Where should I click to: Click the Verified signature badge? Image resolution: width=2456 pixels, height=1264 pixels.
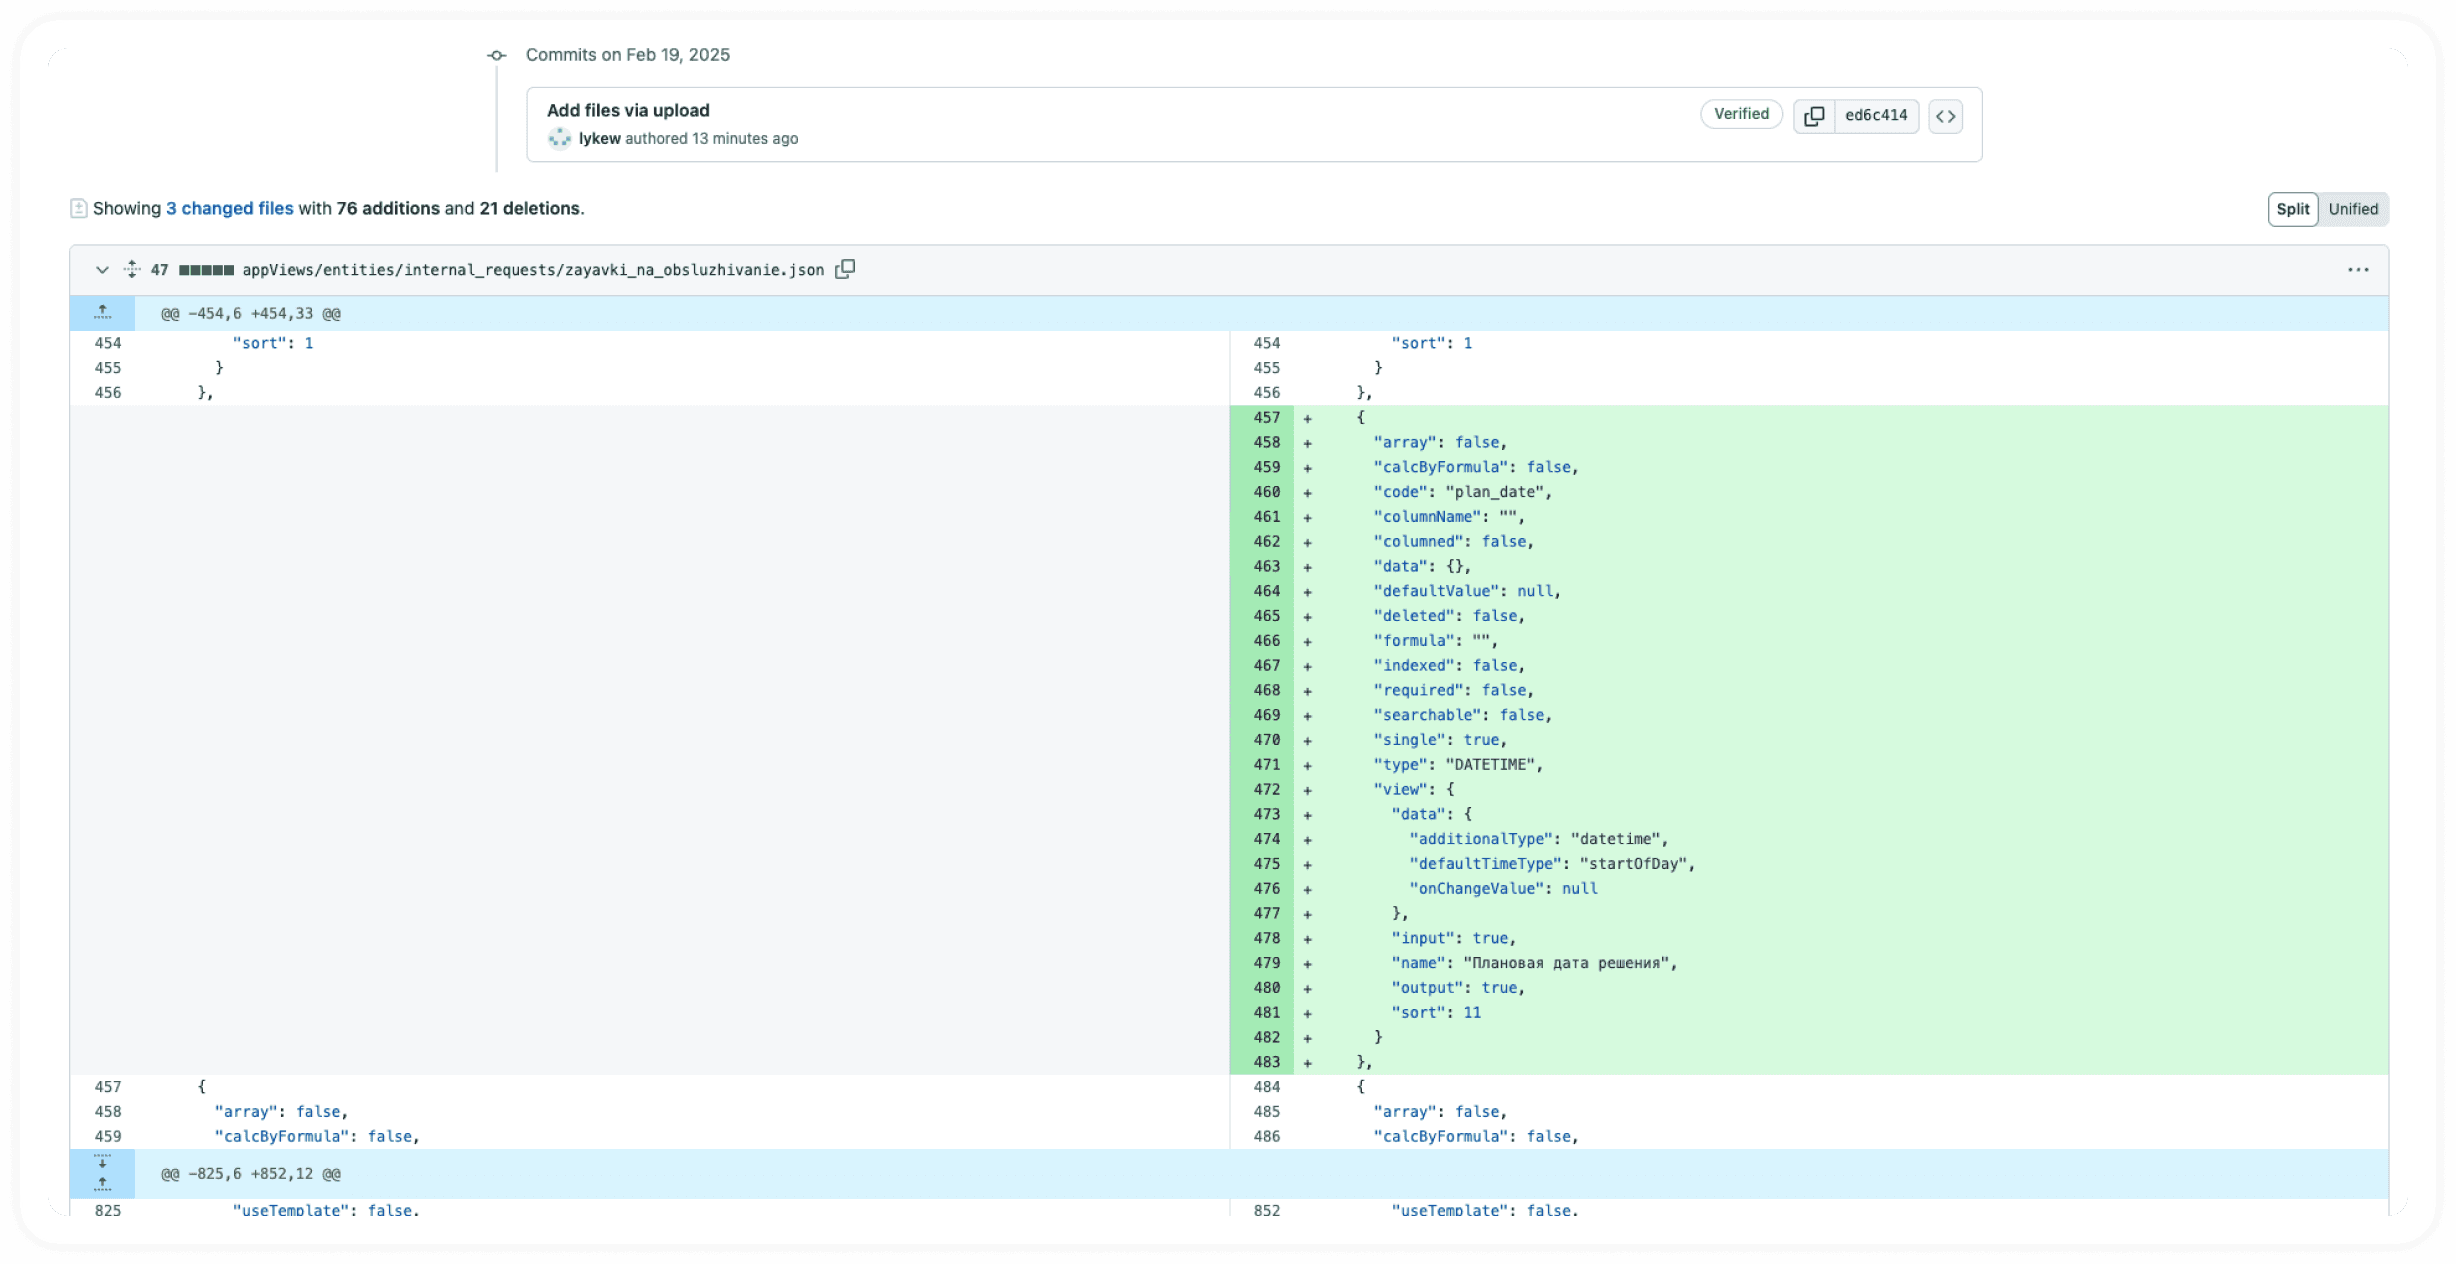[x=1740, y=114]
